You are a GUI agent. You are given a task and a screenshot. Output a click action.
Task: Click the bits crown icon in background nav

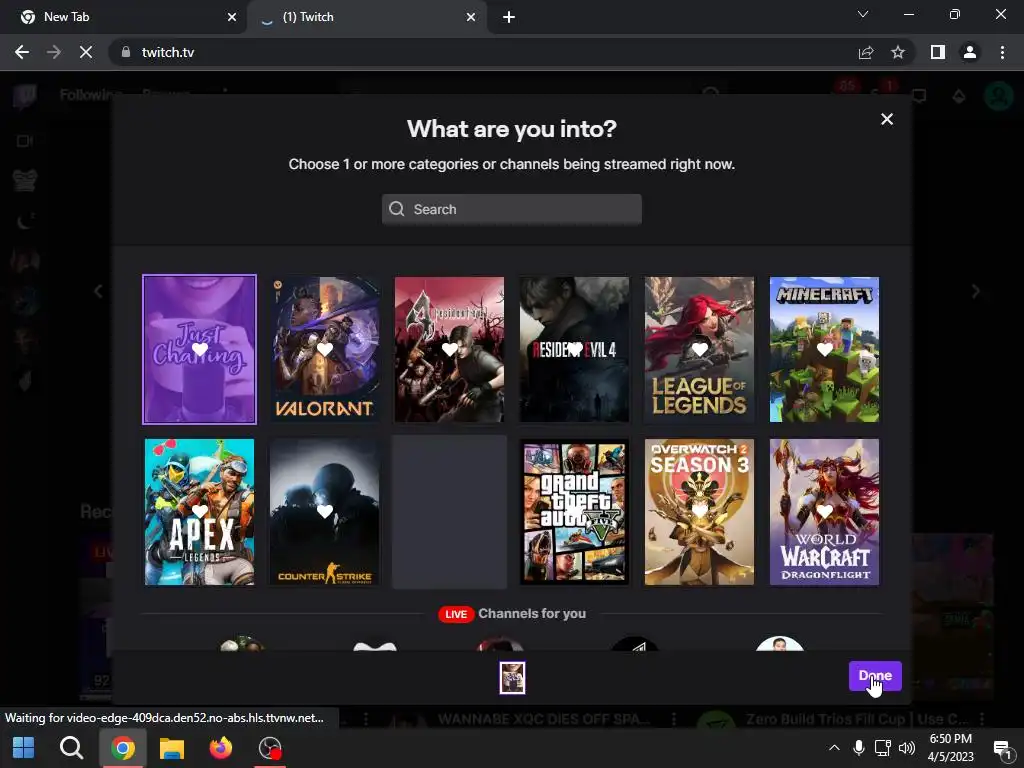[x=959, y=96]
